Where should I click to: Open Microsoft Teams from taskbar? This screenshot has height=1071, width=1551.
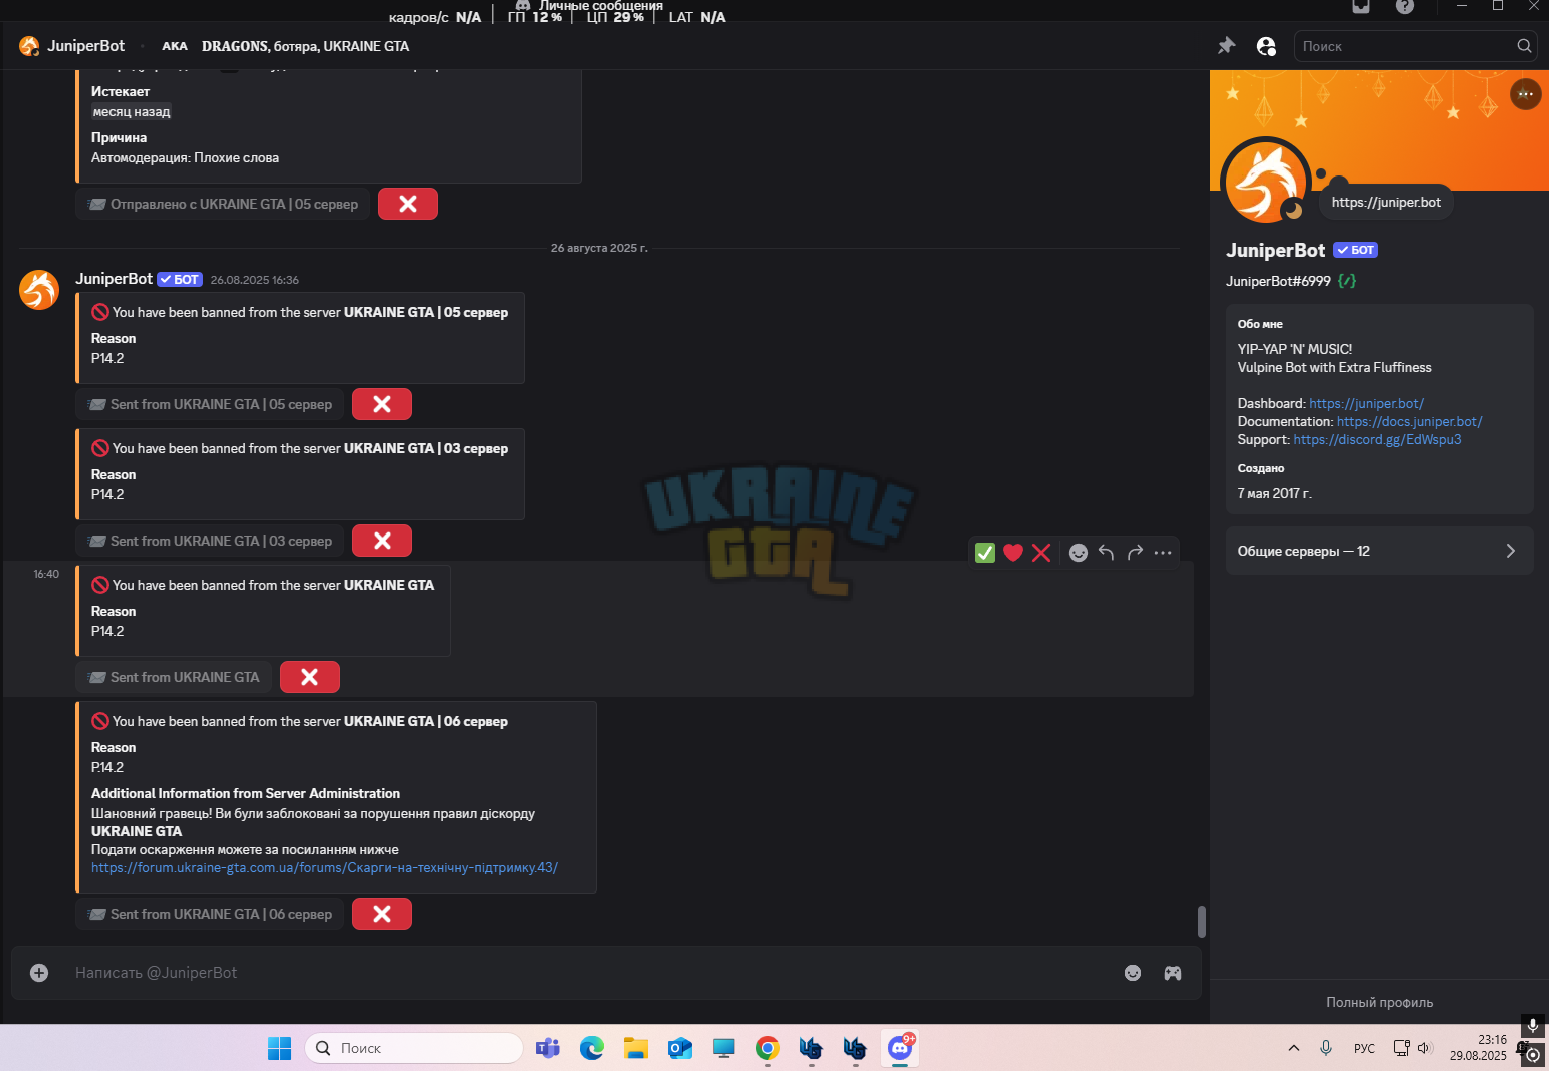547,1048
